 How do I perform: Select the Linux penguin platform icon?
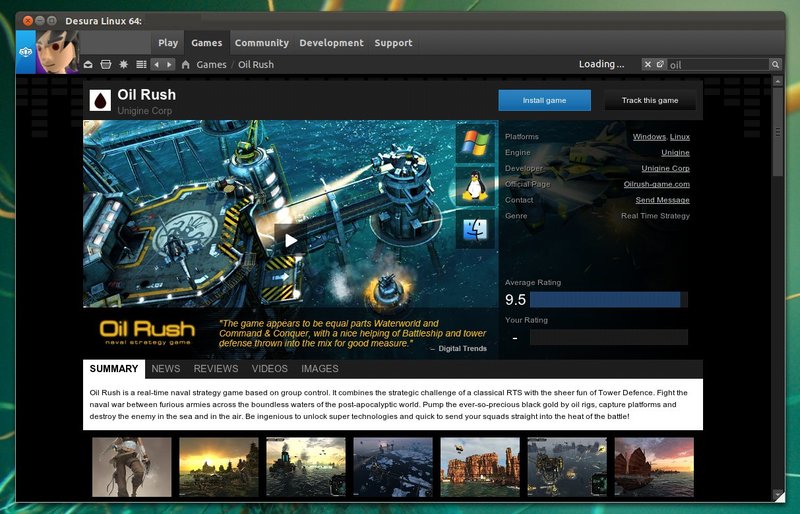pyautogui.click(x=475, y=186)
